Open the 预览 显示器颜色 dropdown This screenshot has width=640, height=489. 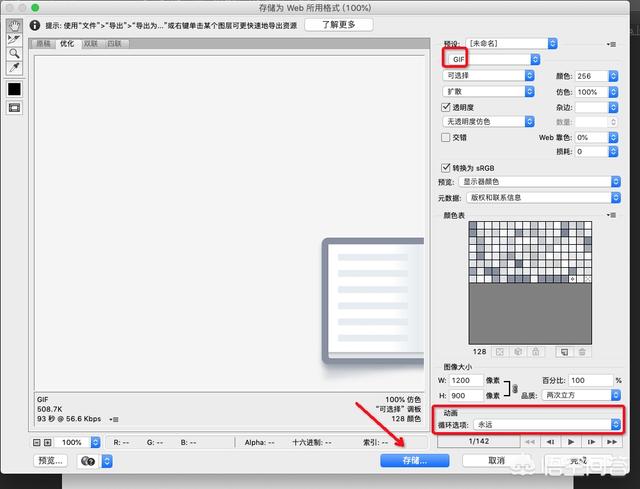click(x=540, y=182)
